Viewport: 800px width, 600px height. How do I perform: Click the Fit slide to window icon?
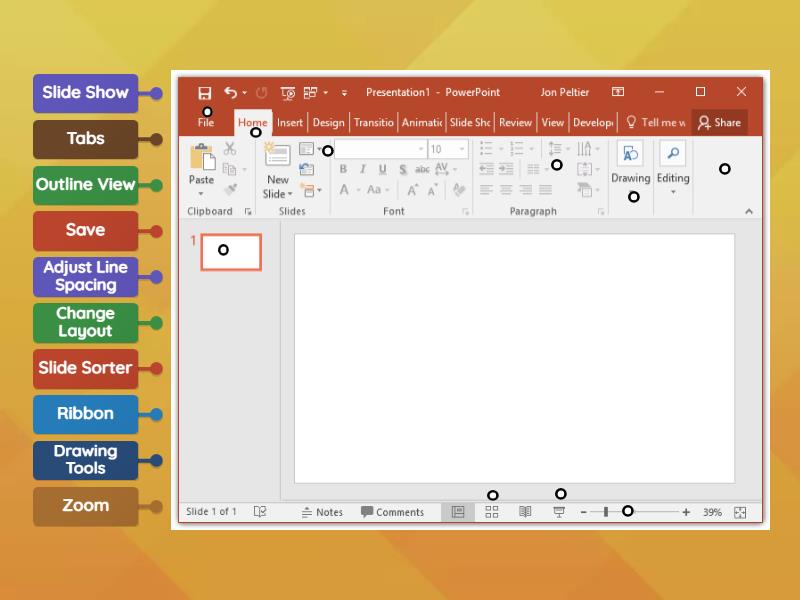(738, 511)
